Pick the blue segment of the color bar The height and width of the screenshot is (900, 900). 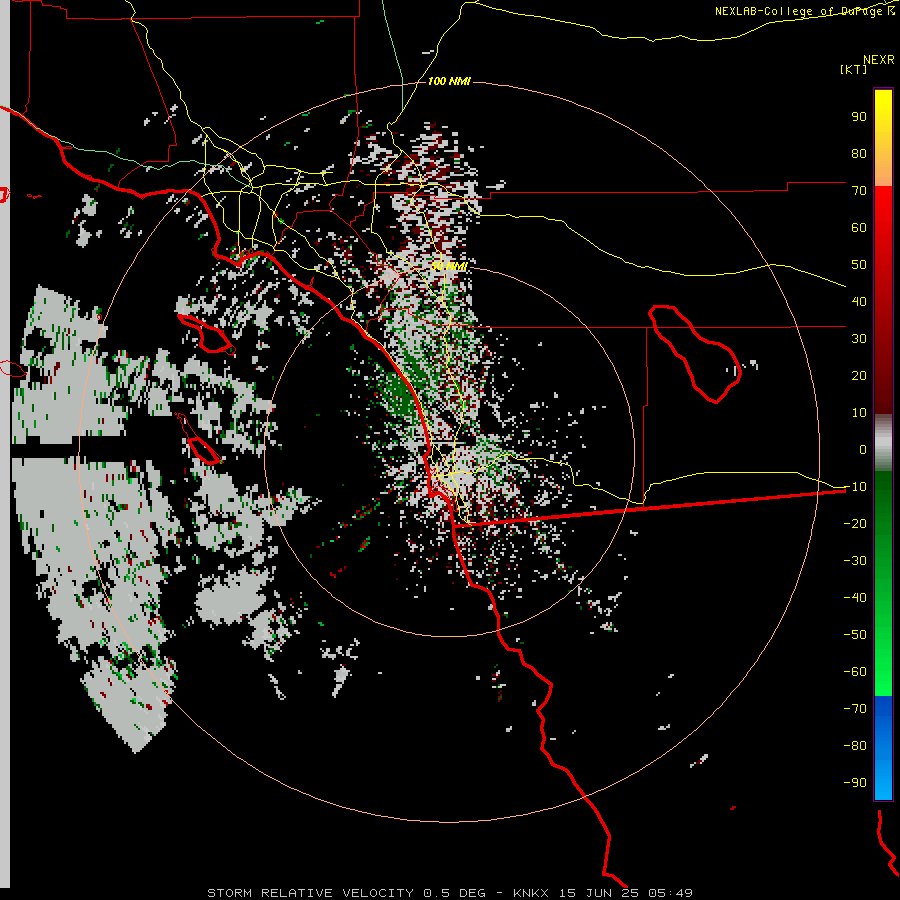point(883,747)
